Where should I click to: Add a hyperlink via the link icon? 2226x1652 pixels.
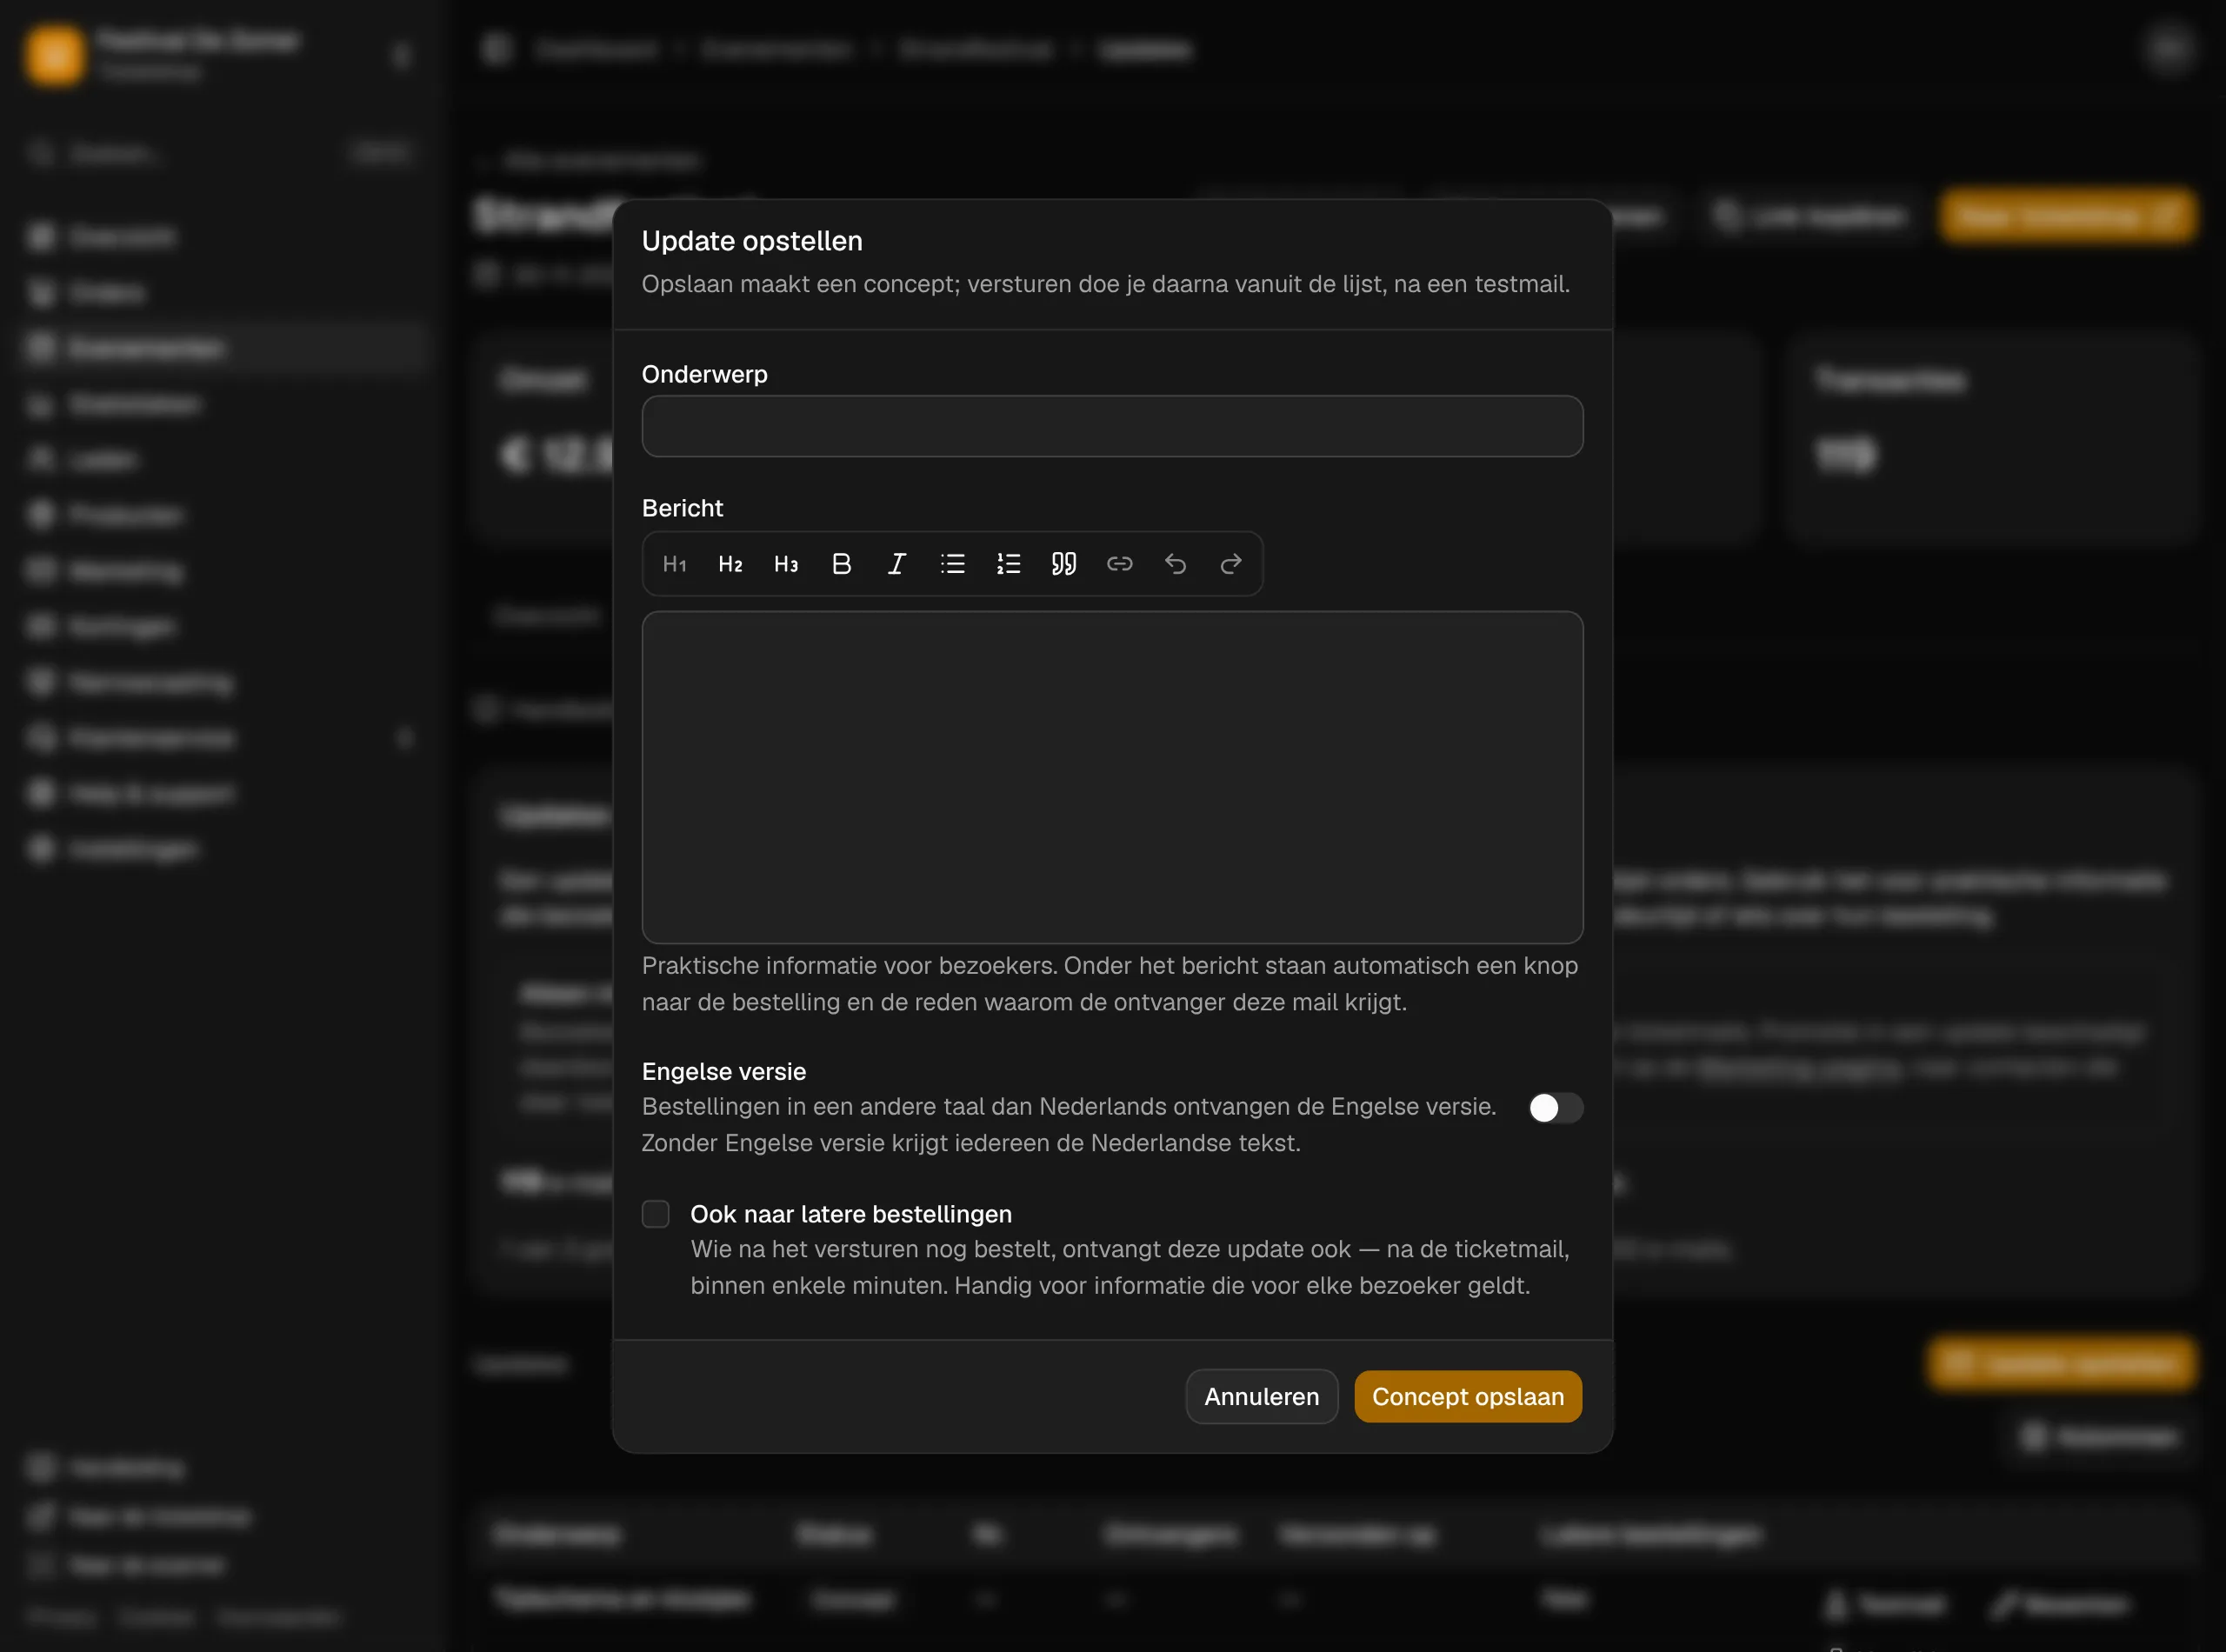pos(1120,564)
